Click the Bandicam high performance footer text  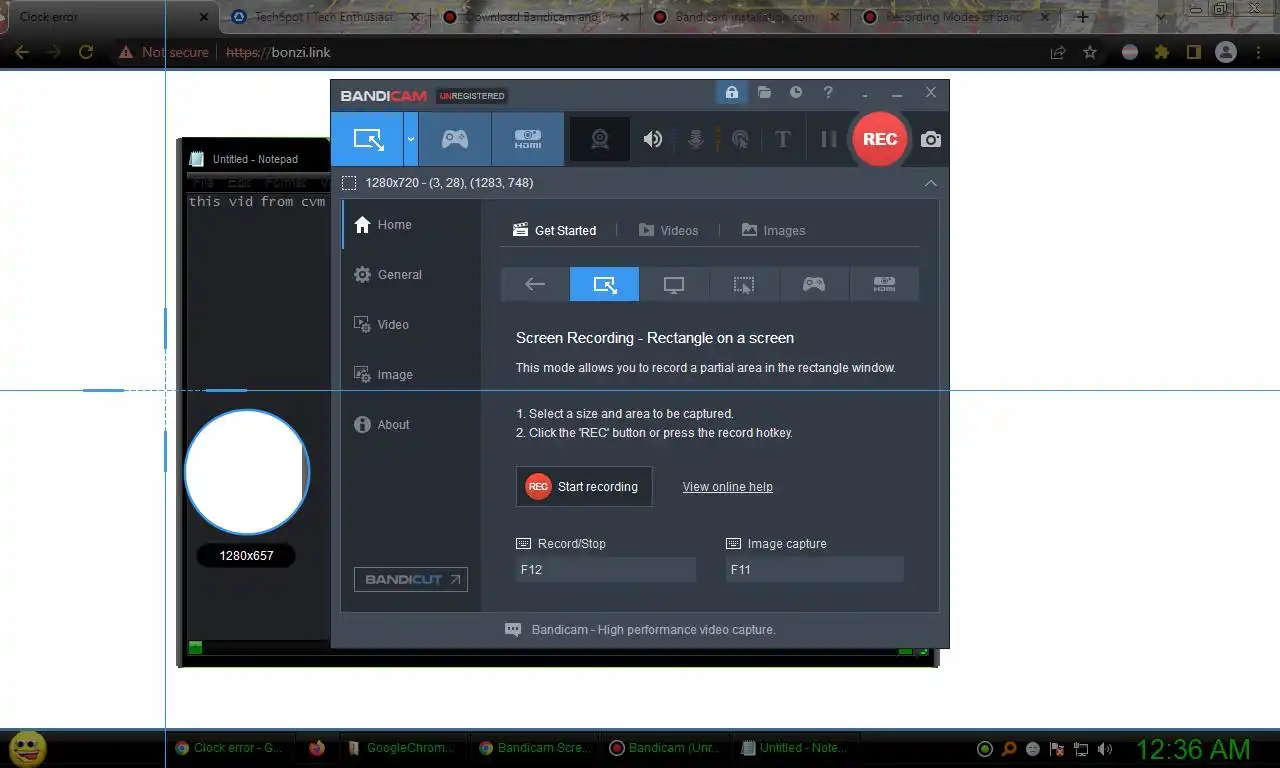coord(654,630)
